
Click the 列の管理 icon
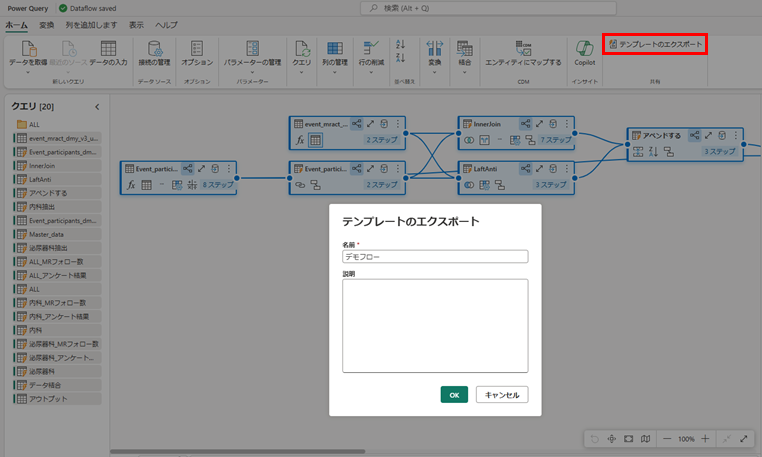click(335, 49)
